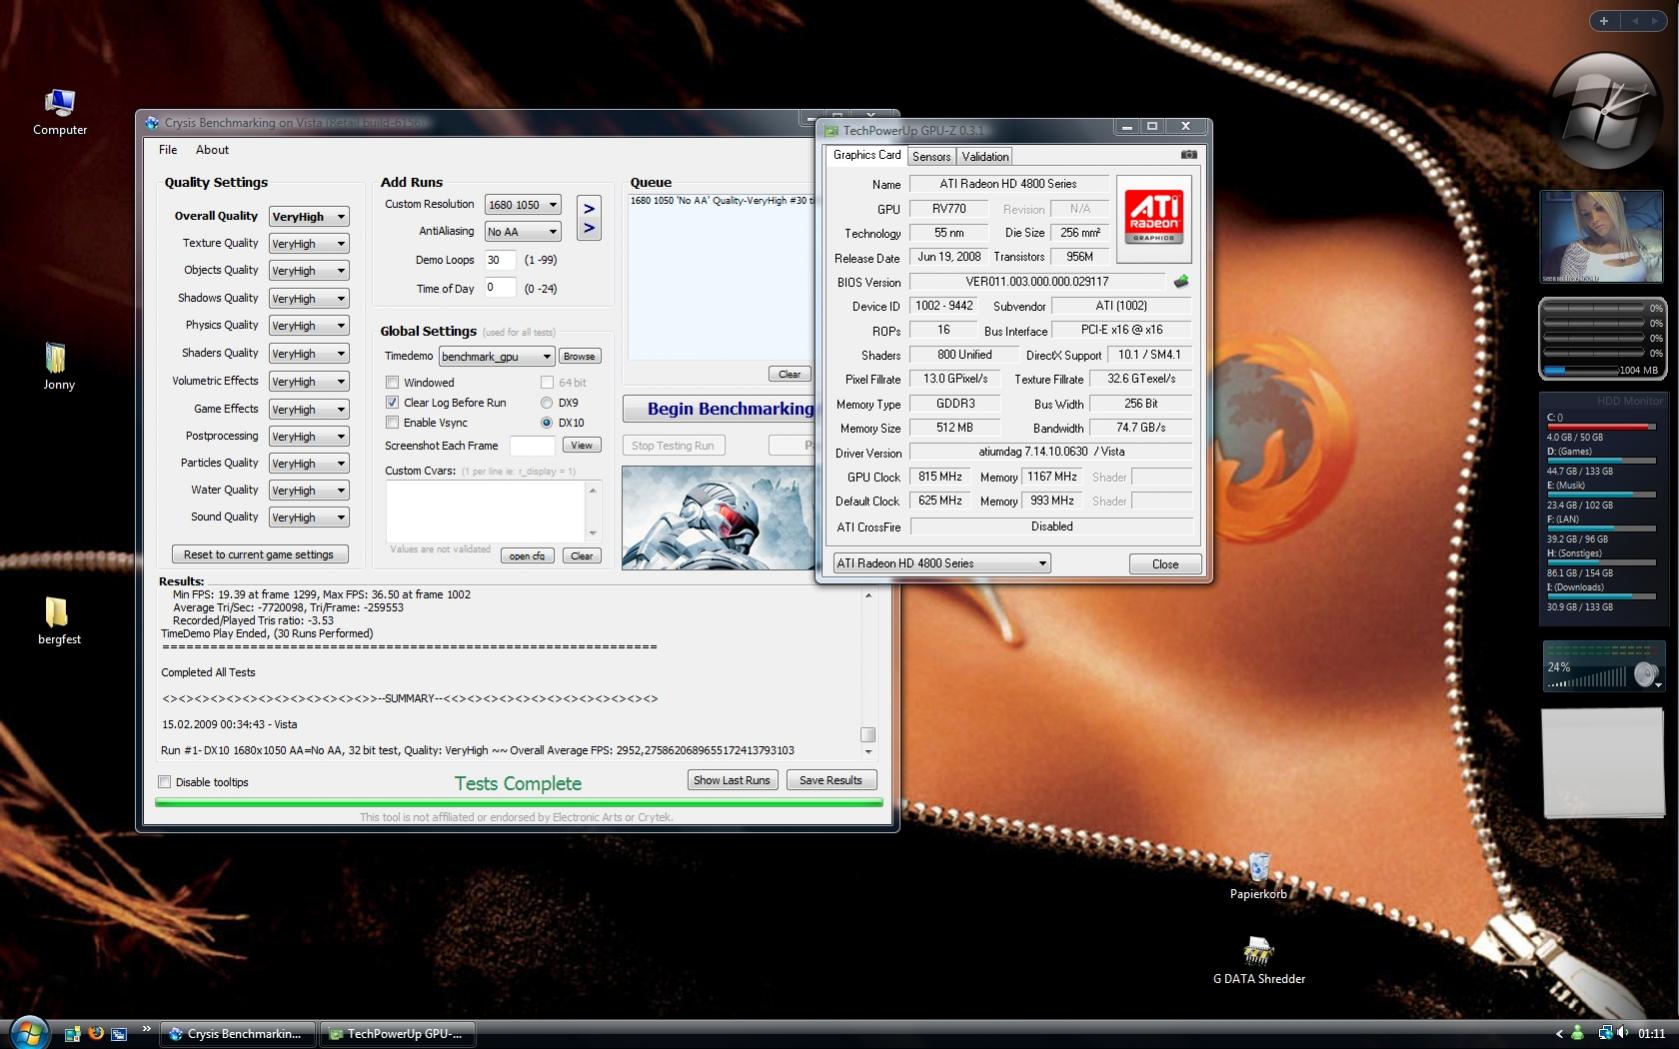Select the DX10 radio button
Viewport: 1679px width, 1049px height.
tap(546, 422)
